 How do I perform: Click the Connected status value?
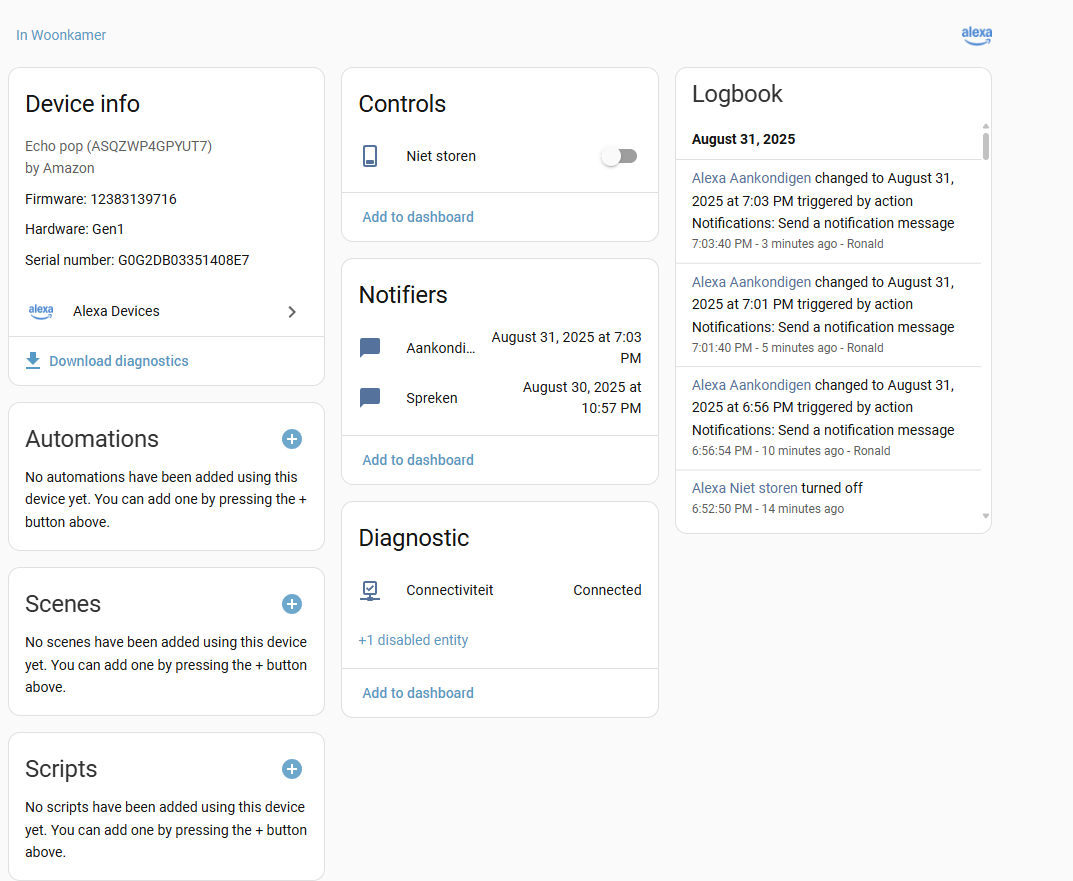[607, 590]
